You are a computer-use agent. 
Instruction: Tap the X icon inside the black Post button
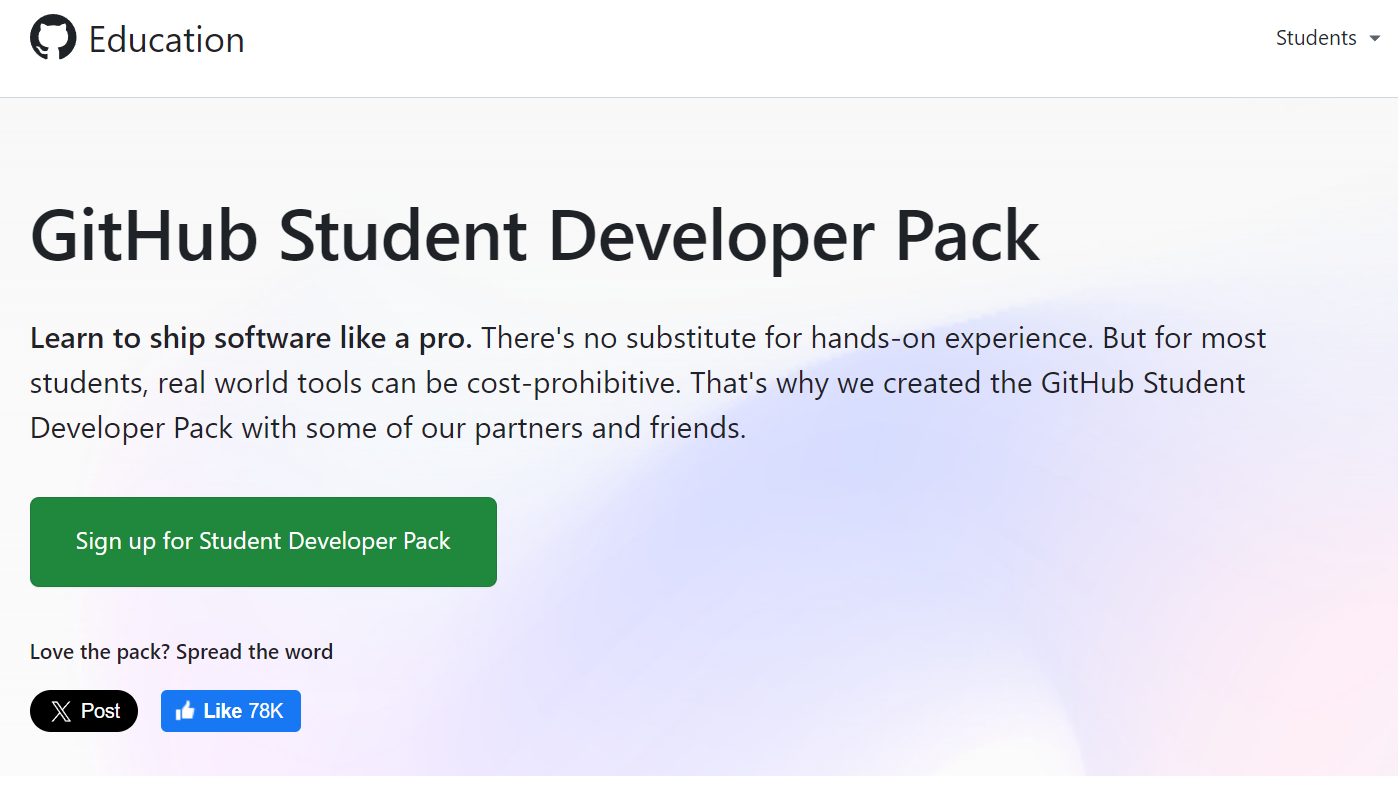[x=63, y=710]
